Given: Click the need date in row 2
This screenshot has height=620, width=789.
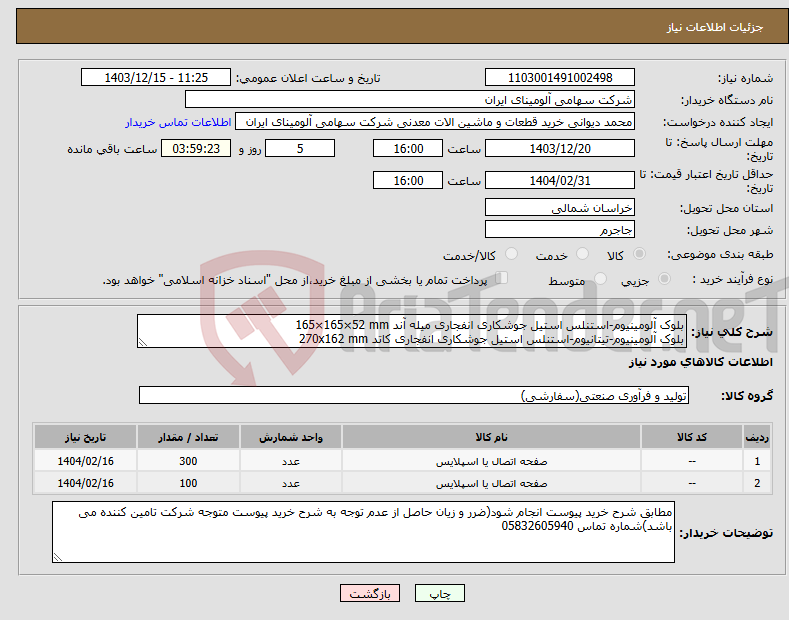Looking at the screenshot, I should [86, 483].
